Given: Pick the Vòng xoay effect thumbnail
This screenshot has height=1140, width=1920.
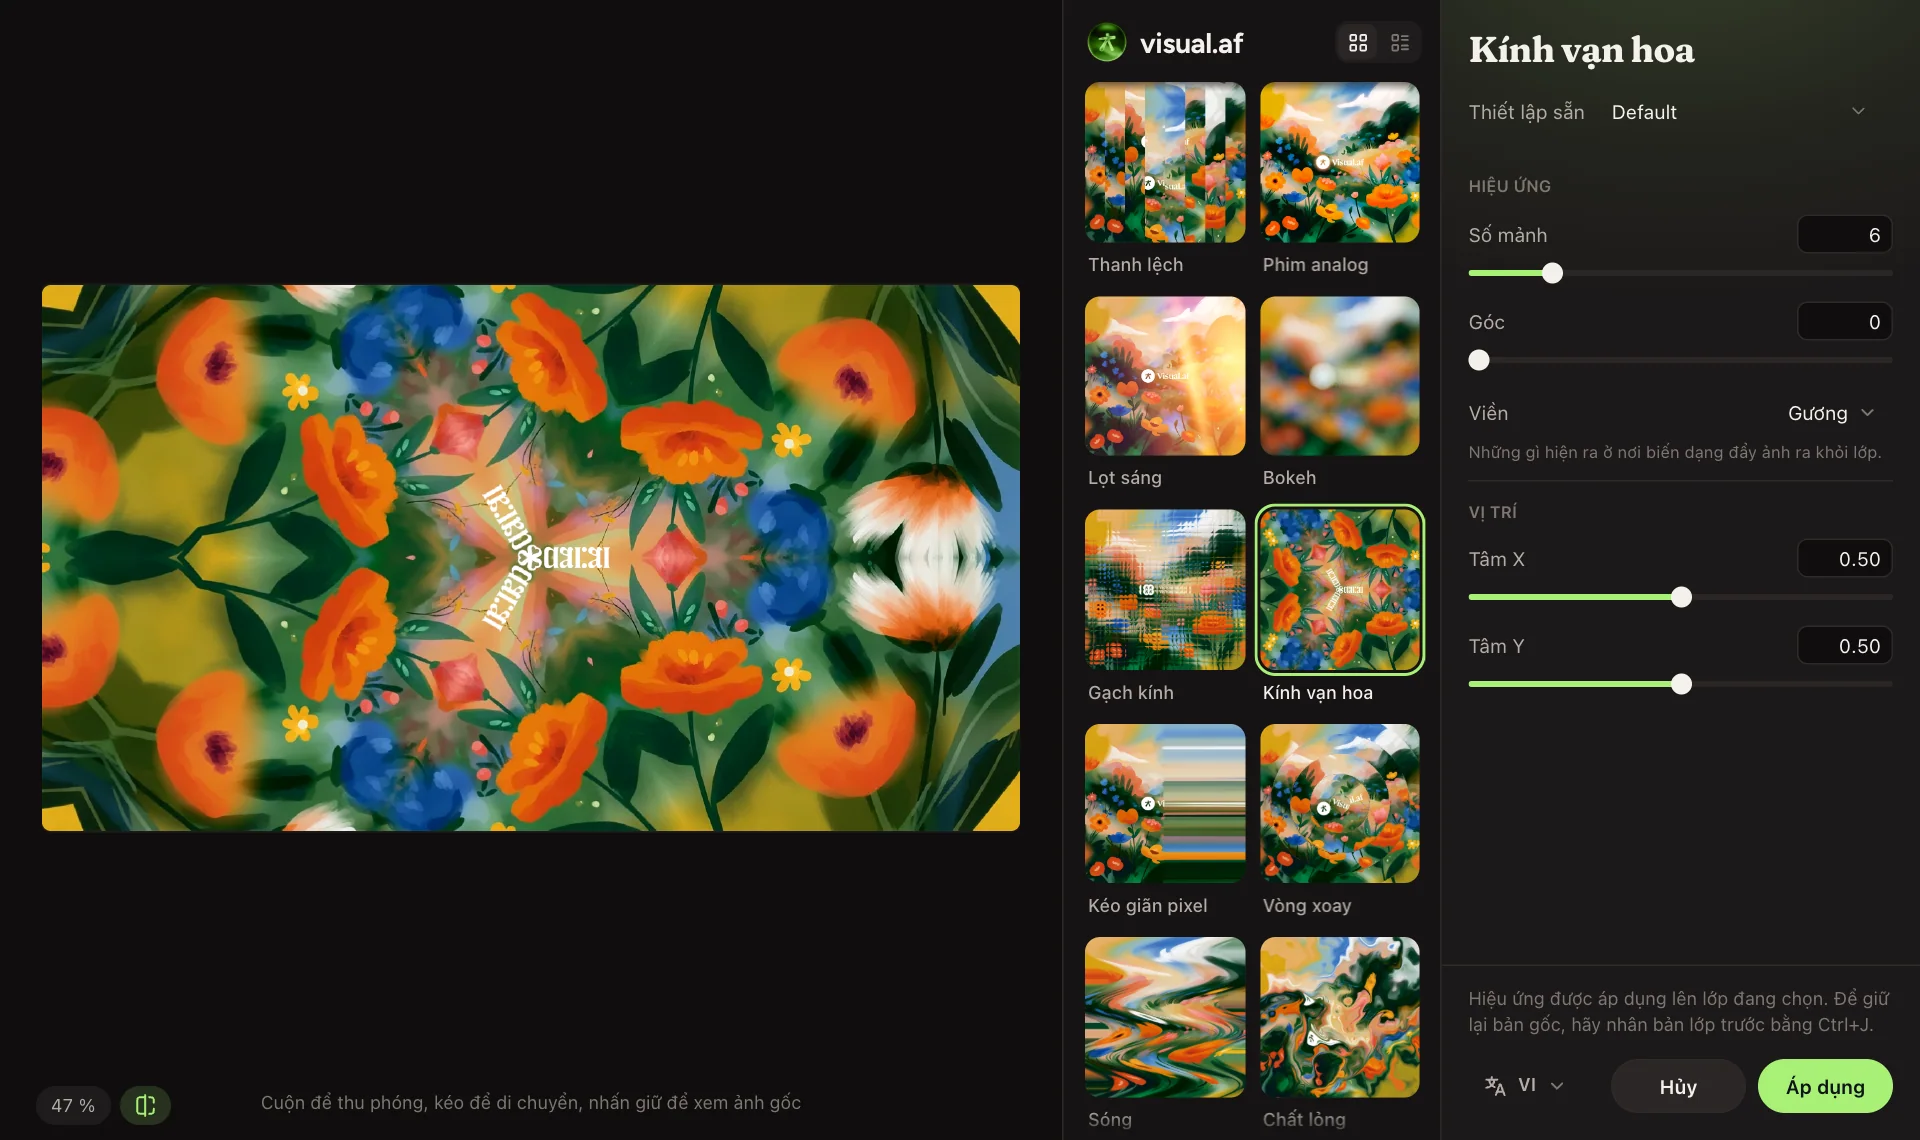Looking at the screenshot, I should click(1340, 803).
